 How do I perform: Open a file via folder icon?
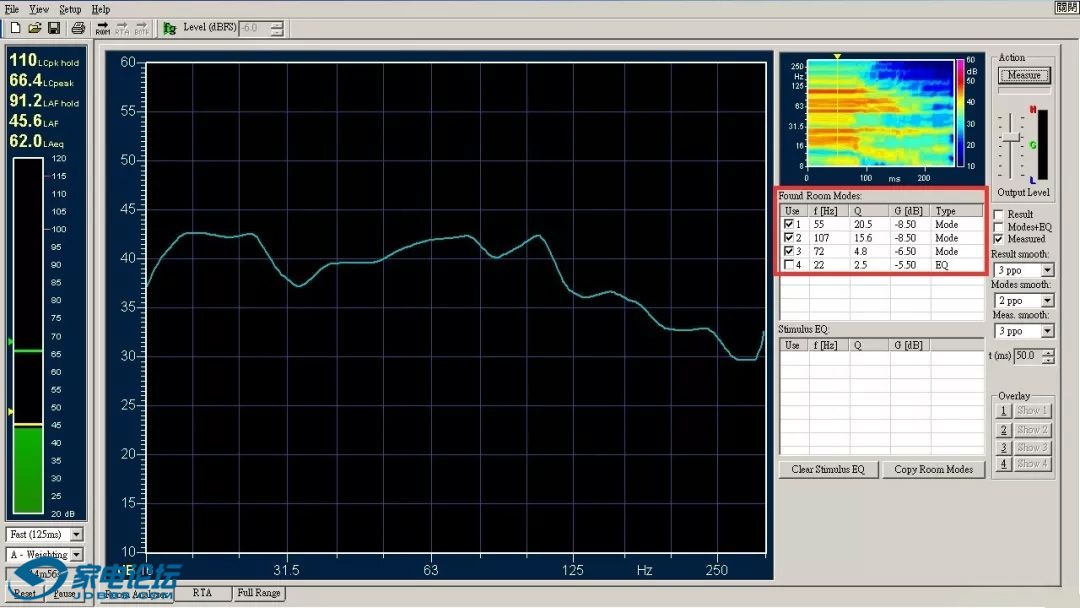pyautogui.click(x=34, y=28)
